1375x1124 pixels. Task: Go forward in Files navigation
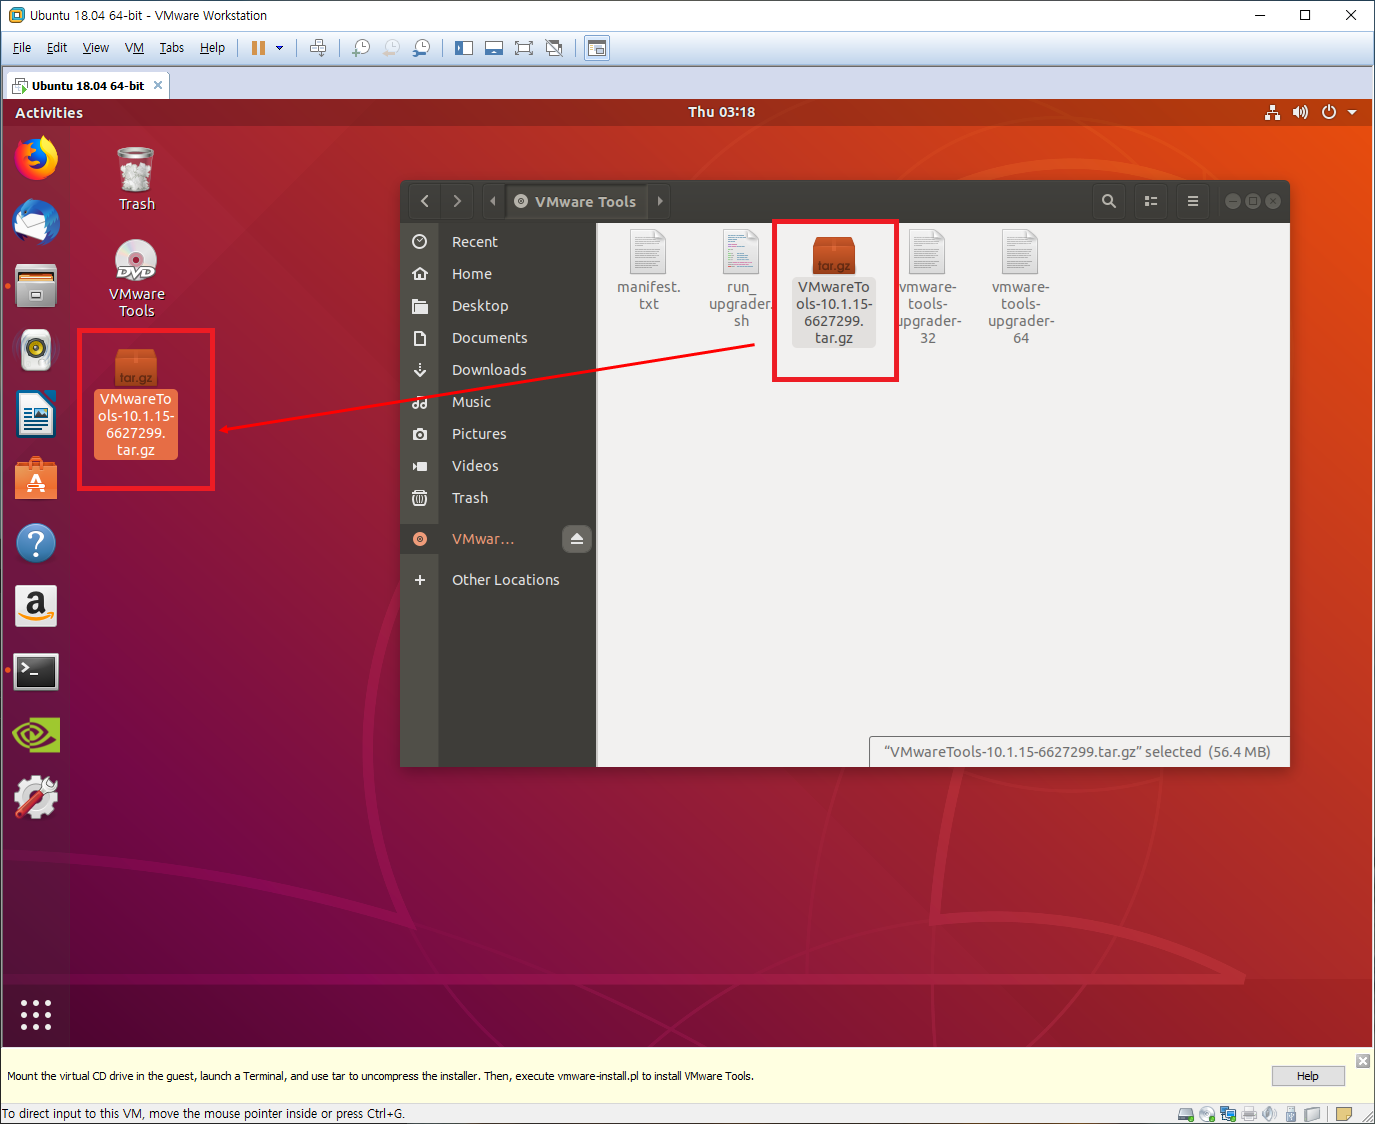(457, 201)
